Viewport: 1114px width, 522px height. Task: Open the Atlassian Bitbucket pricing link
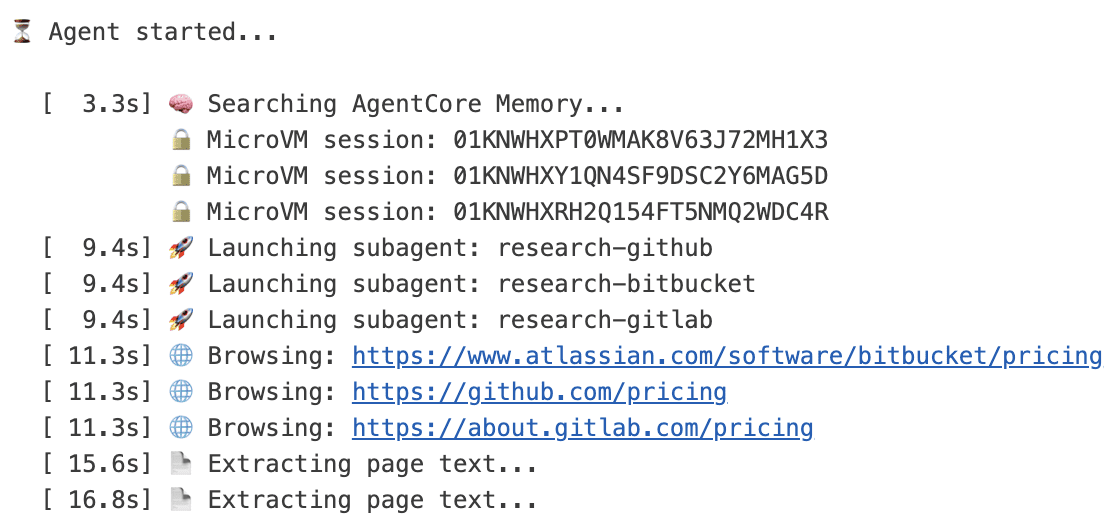(727, 356)
